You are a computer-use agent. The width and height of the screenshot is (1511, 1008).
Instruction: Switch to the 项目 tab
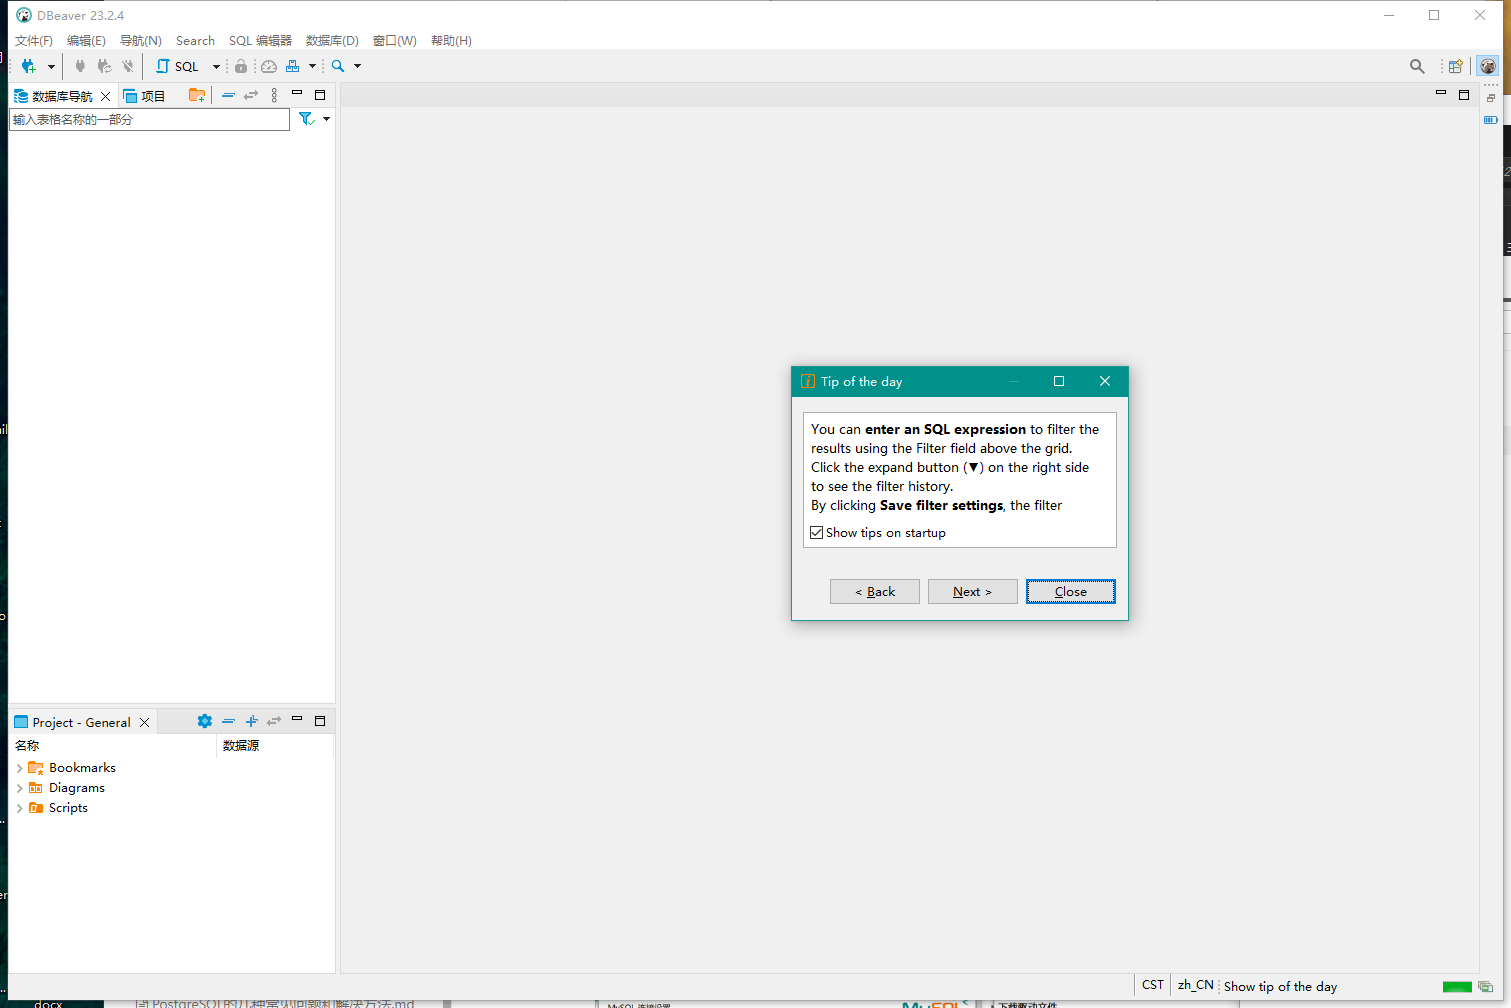pyautogui.click(x=144, y=96)
